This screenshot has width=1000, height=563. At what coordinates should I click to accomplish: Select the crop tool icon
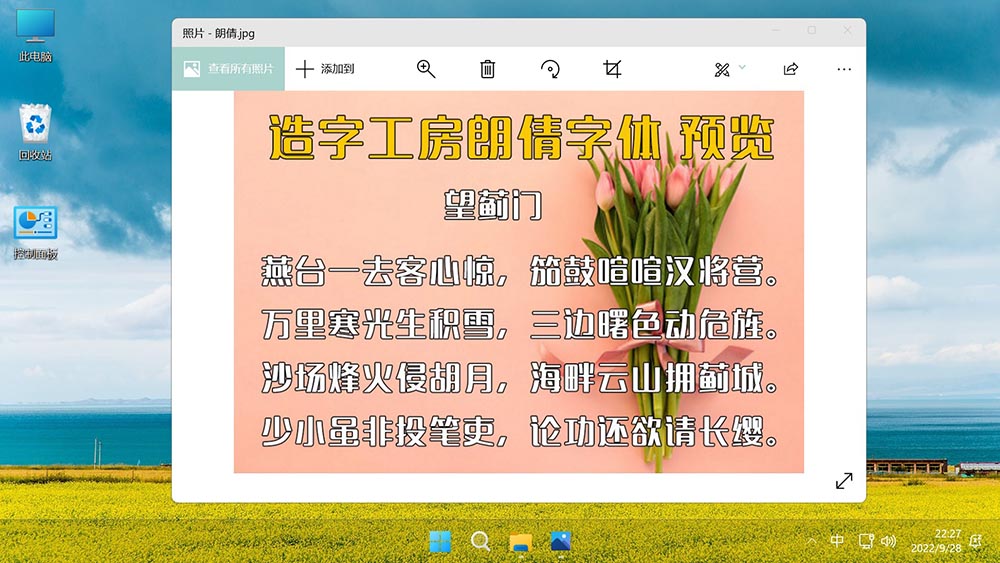click(x=612, y=69)
